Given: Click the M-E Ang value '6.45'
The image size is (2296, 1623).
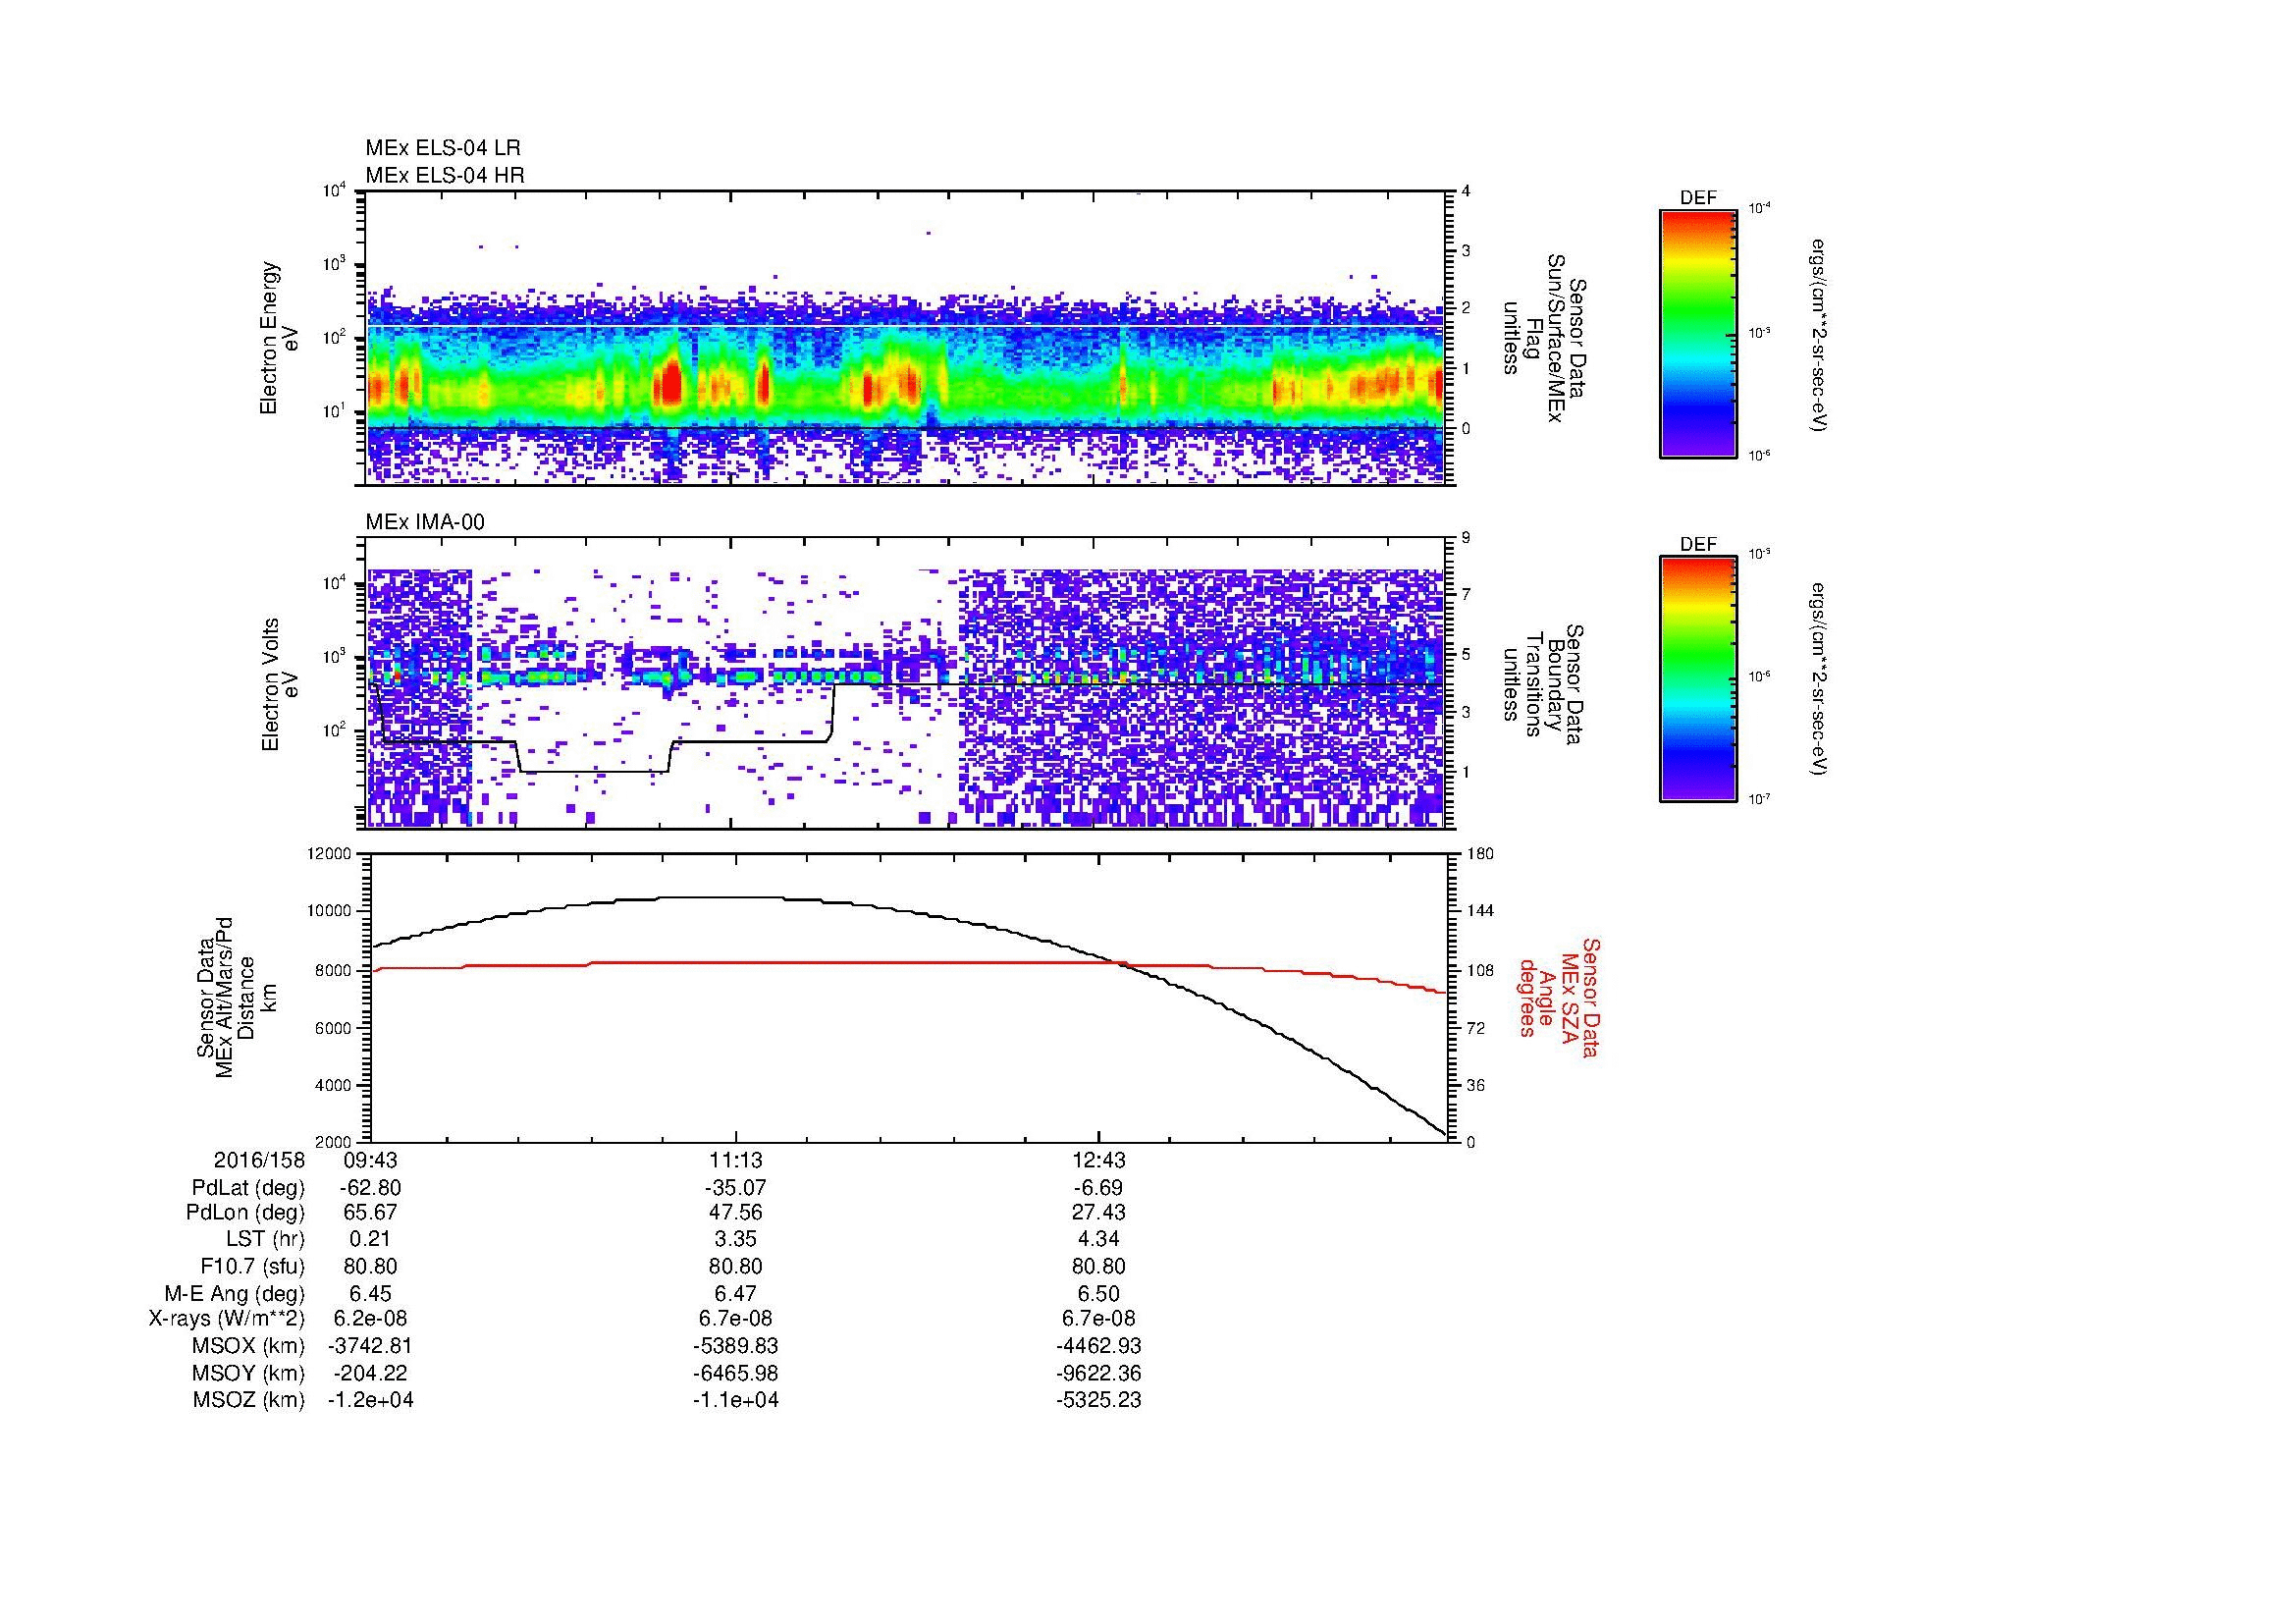Looking at the screenshot, I should [371, 1293].
